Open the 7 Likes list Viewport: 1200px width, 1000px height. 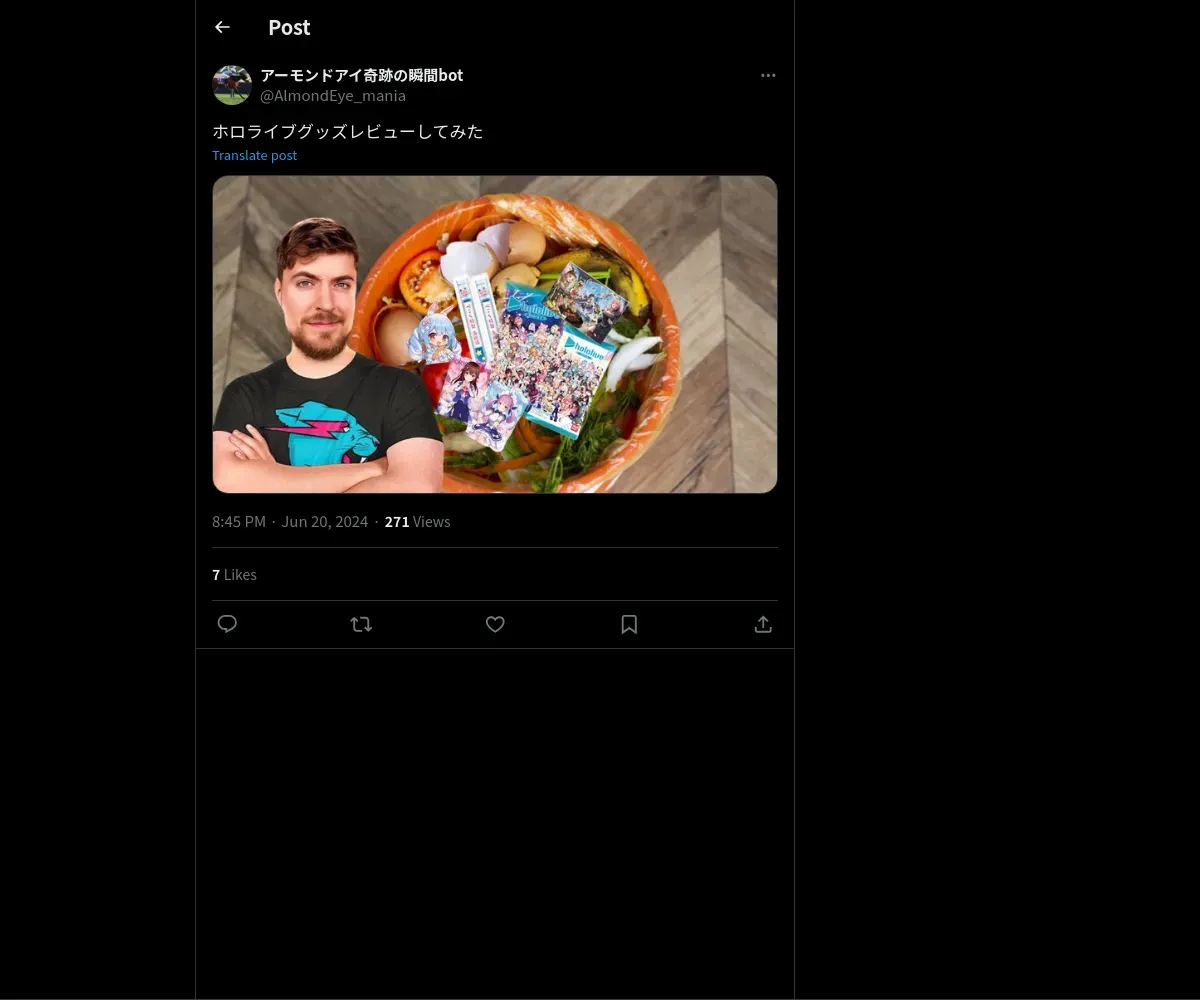234,575
